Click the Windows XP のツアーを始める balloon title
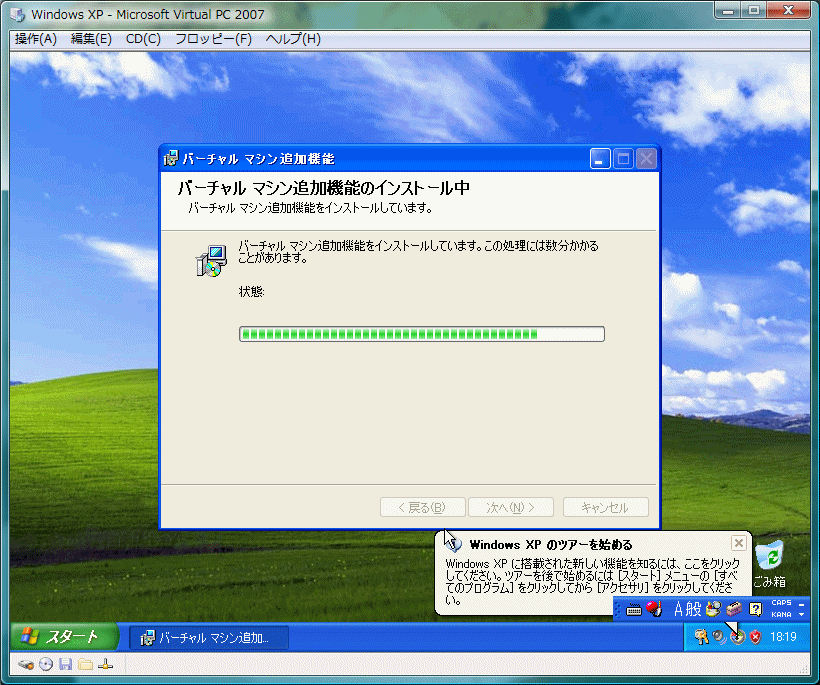The height and width of the screenshot is (685, 820). pyautogui.click(x=551, y=545)
